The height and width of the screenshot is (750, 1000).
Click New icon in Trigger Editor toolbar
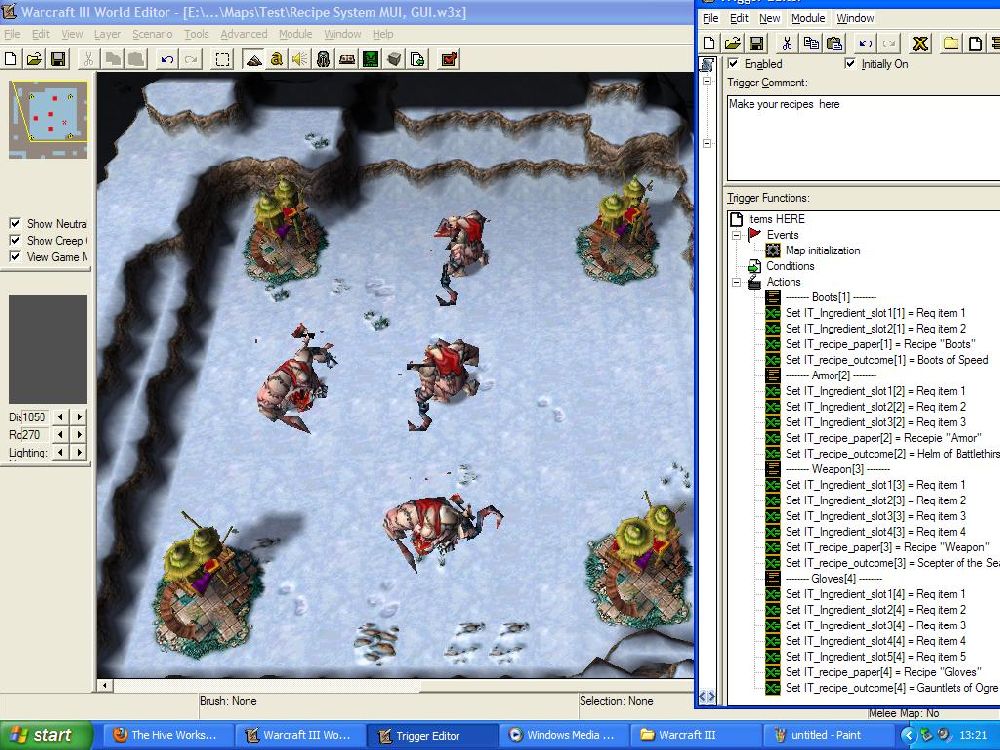709,43
